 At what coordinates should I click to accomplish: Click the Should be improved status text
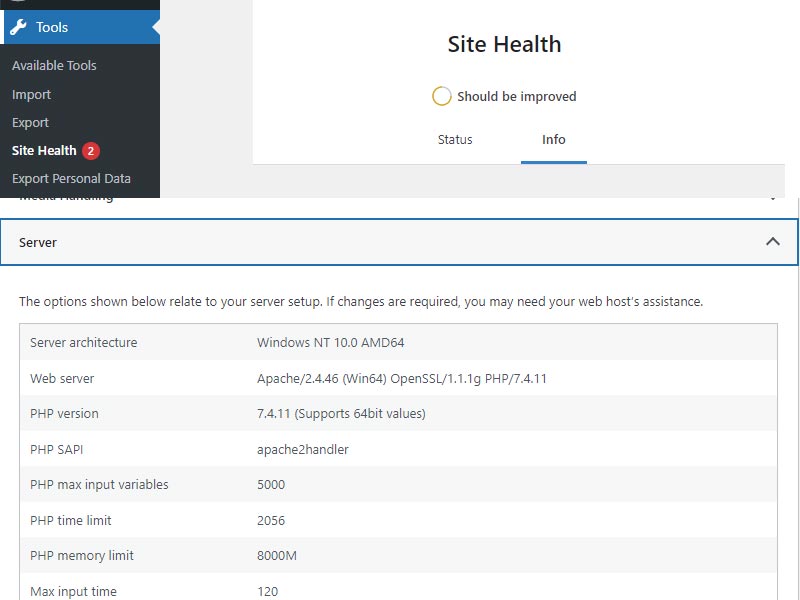pos(516,96)
